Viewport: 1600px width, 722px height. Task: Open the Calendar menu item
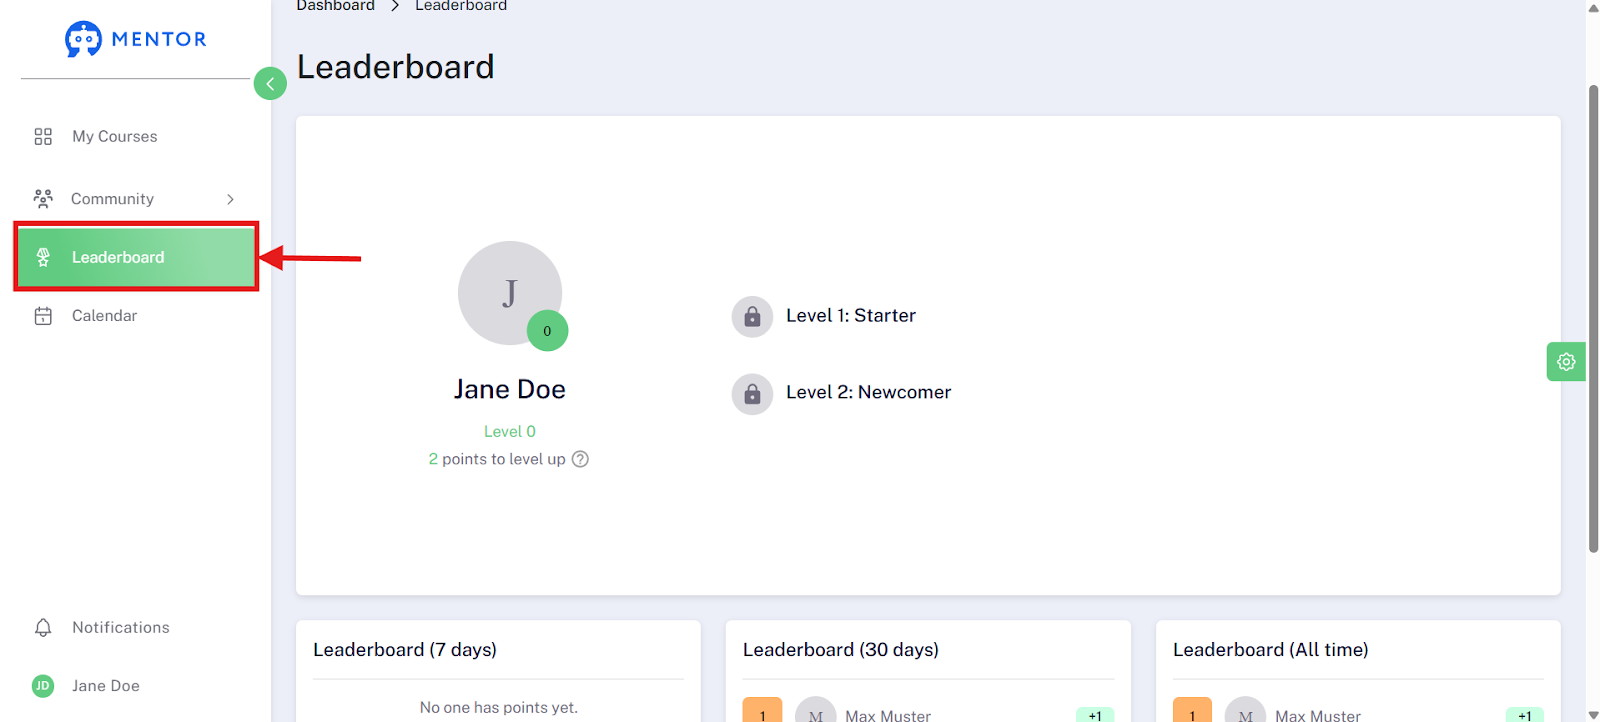point(136,316)
